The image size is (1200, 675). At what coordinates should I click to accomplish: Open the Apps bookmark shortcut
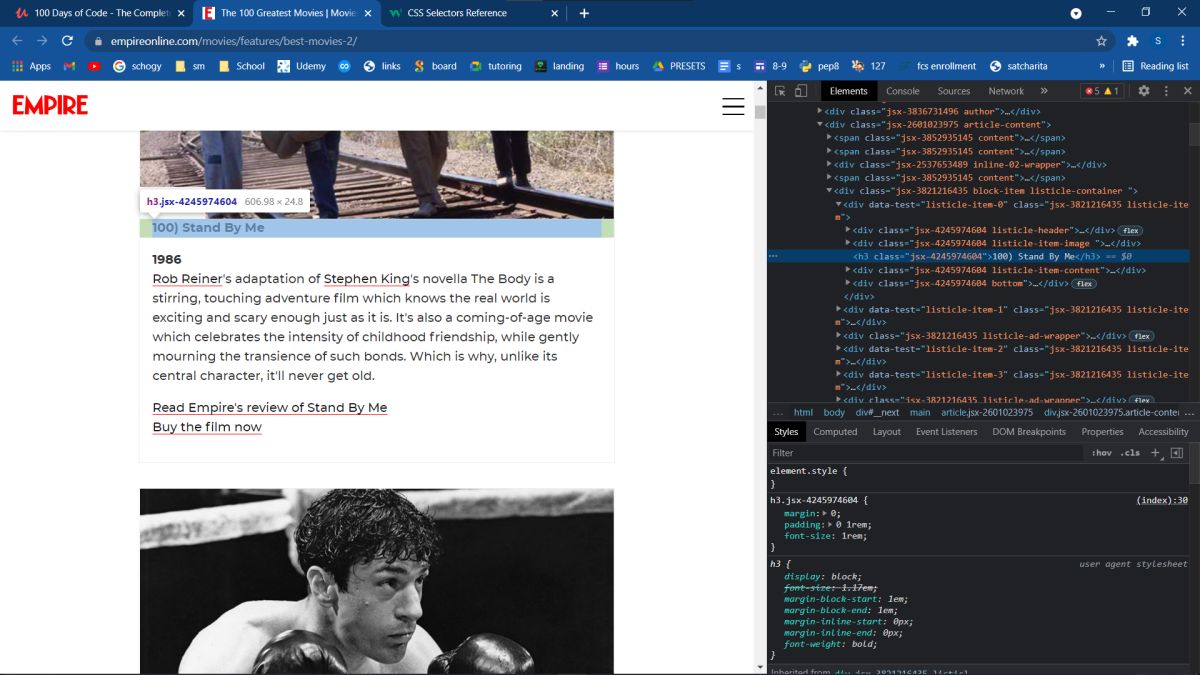click(32, 66)
